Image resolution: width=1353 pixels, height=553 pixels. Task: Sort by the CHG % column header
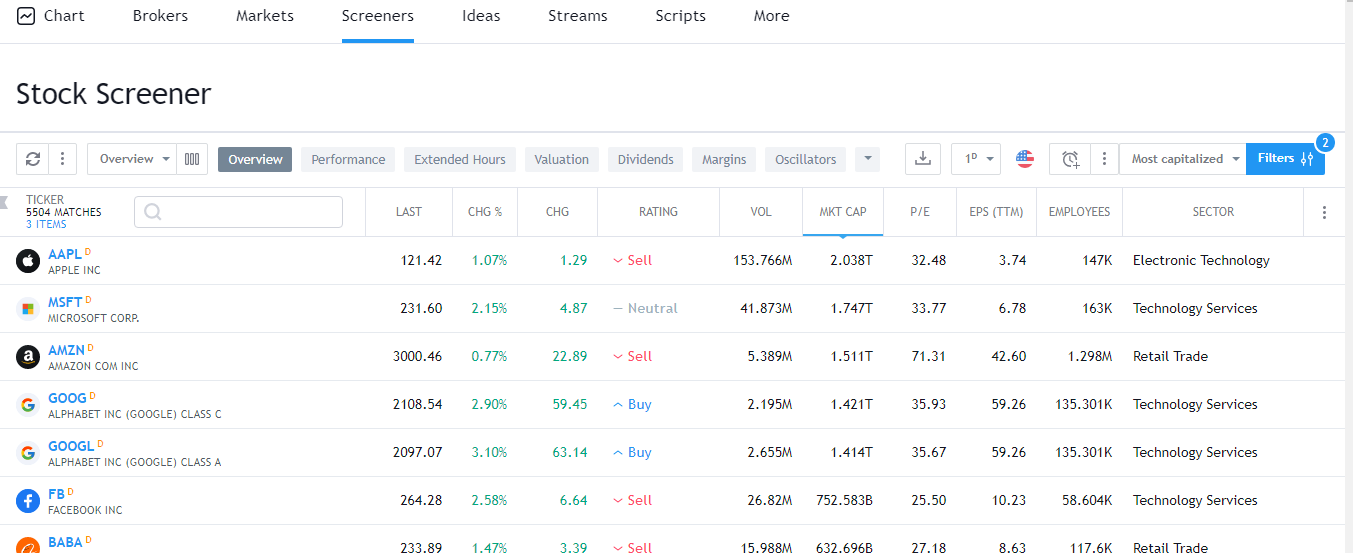485,212
